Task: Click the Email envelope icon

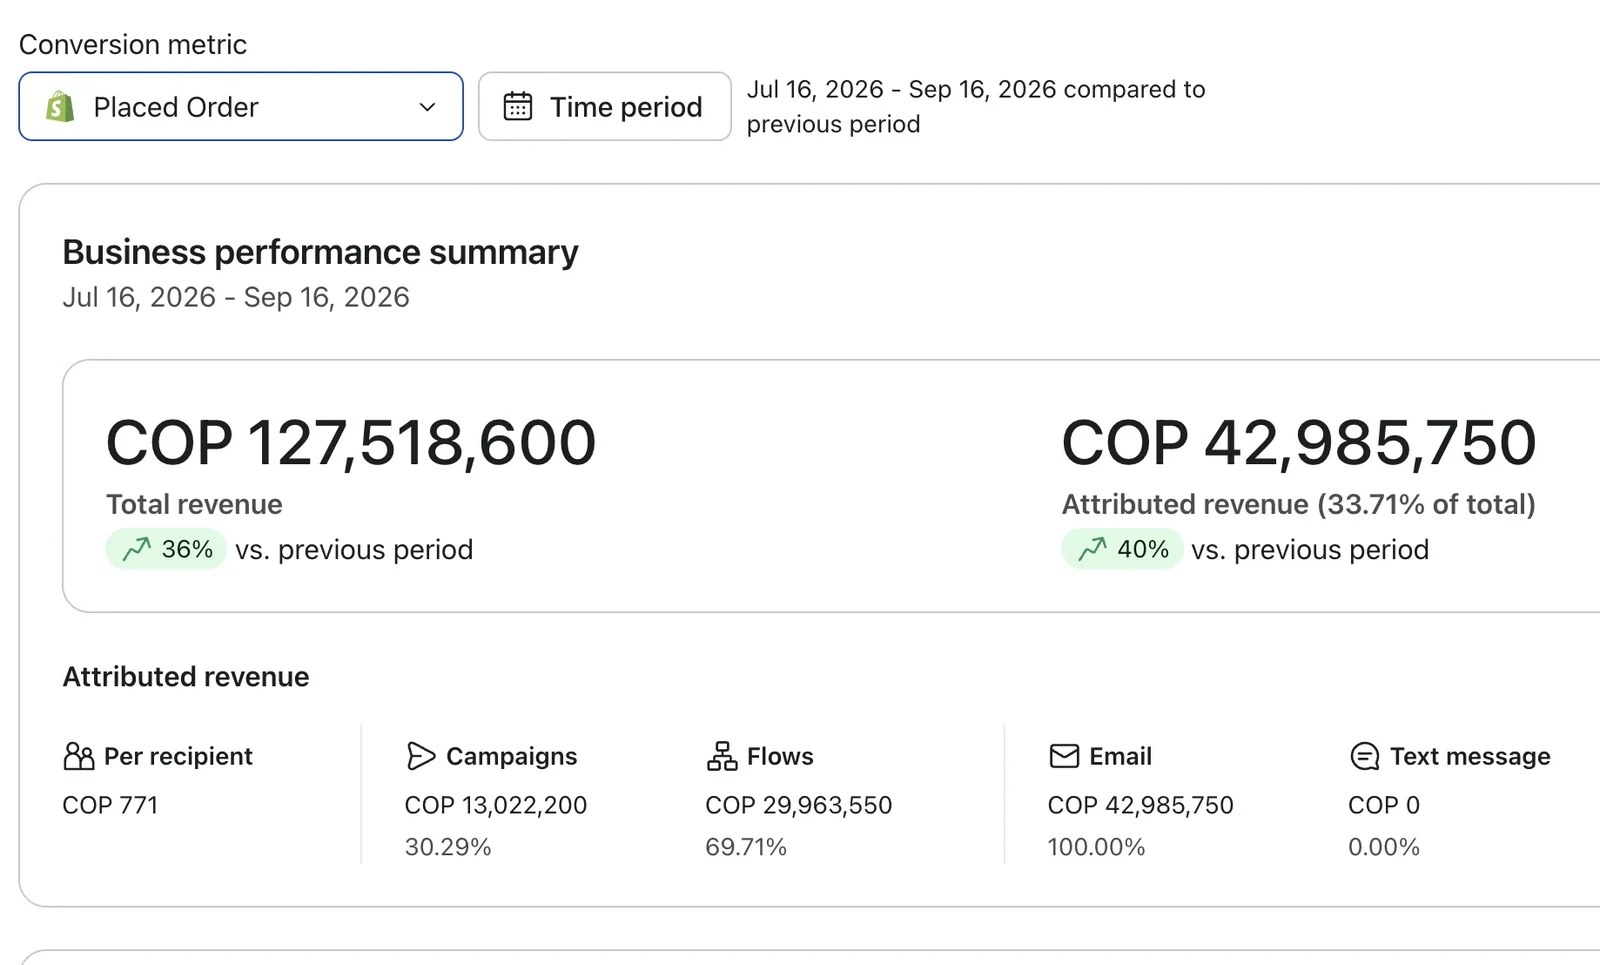Action: coord(1064,756)
